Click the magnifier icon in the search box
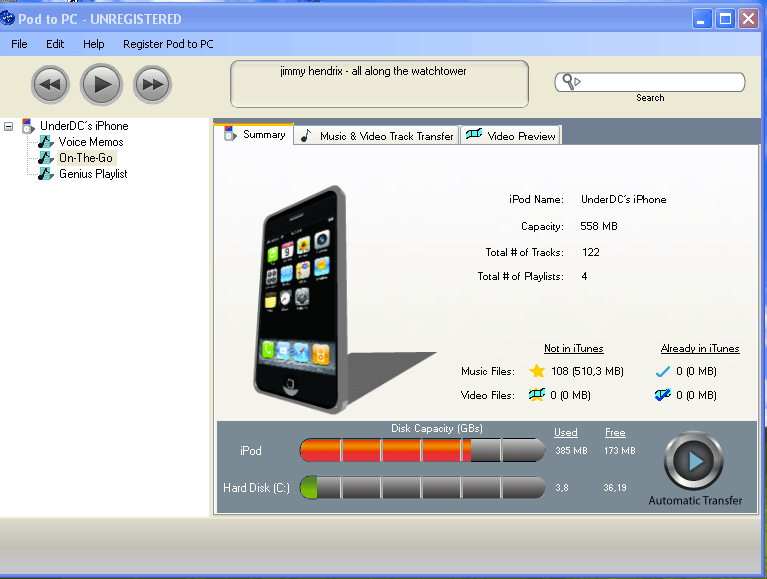The width and height of the screenshot is (767, 579). pos(570,81)
